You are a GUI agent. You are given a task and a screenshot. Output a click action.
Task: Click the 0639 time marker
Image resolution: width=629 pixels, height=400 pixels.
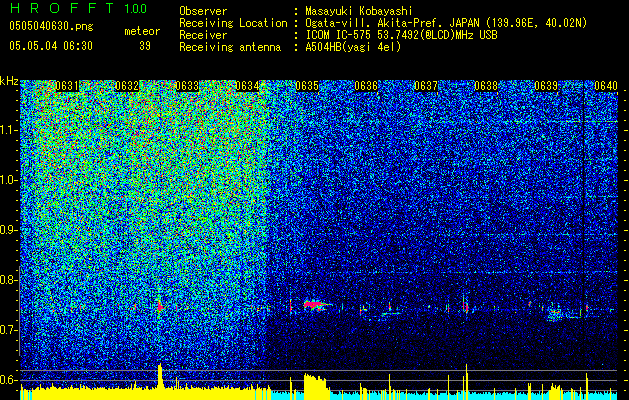coord(546,86)
